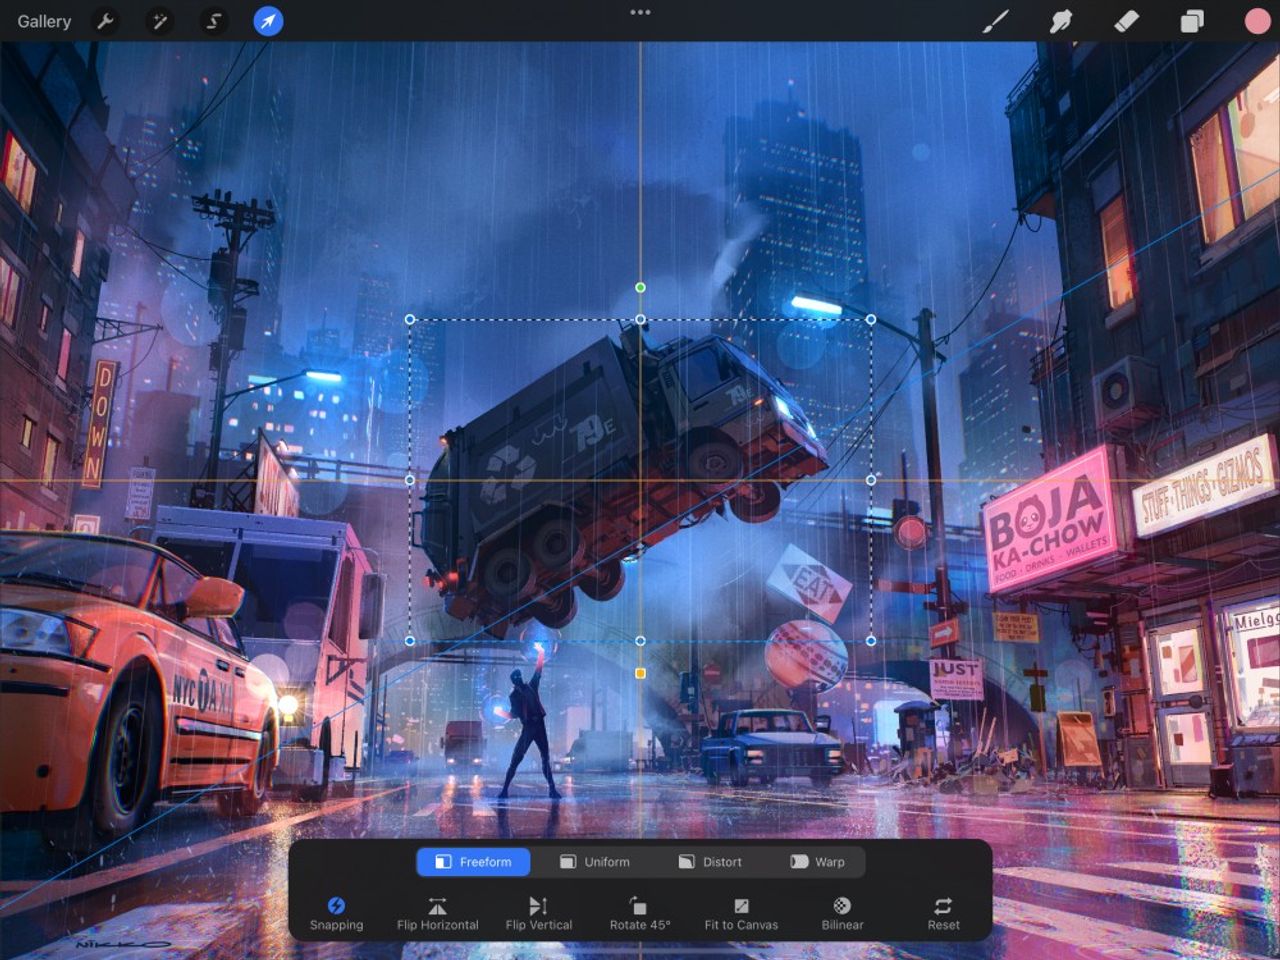This screenshot has height=960, width=1280.
Task: Switch to Uniform transform mode
Action: (597, 861)
